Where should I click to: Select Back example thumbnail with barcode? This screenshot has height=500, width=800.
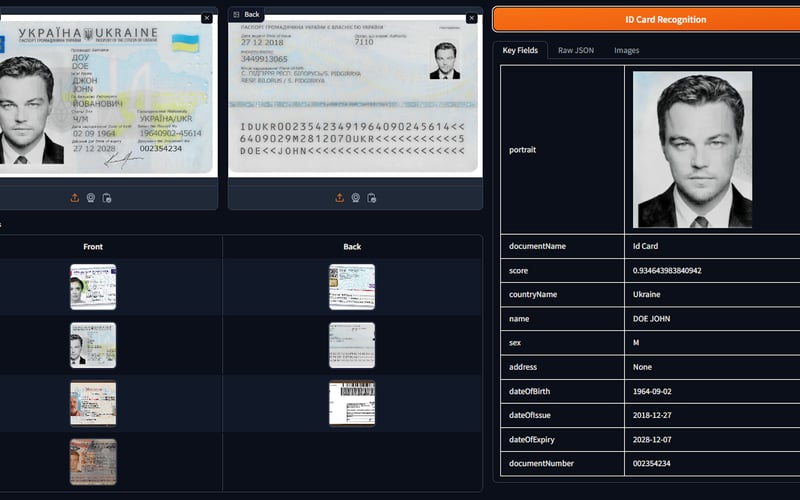point(352,403)
